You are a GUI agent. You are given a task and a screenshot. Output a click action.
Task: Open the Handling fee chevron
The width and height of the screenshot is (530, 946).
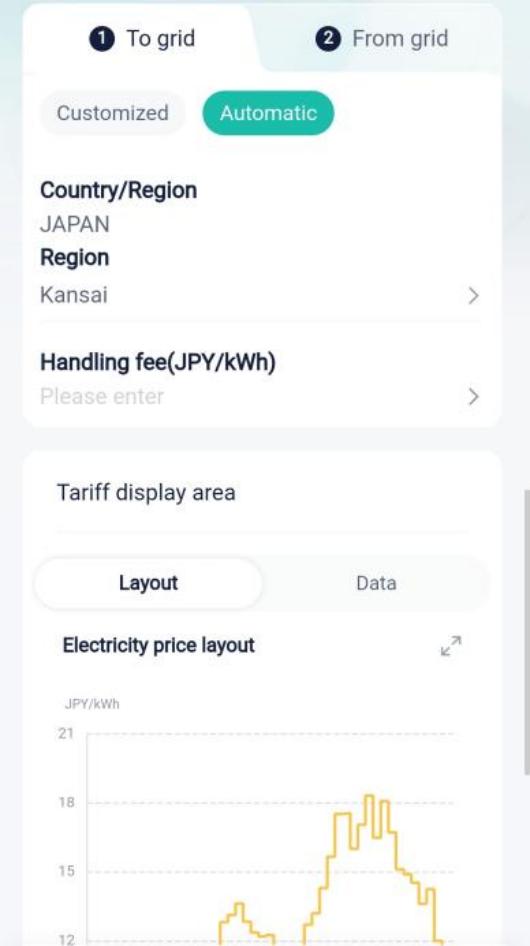(473, 397)
